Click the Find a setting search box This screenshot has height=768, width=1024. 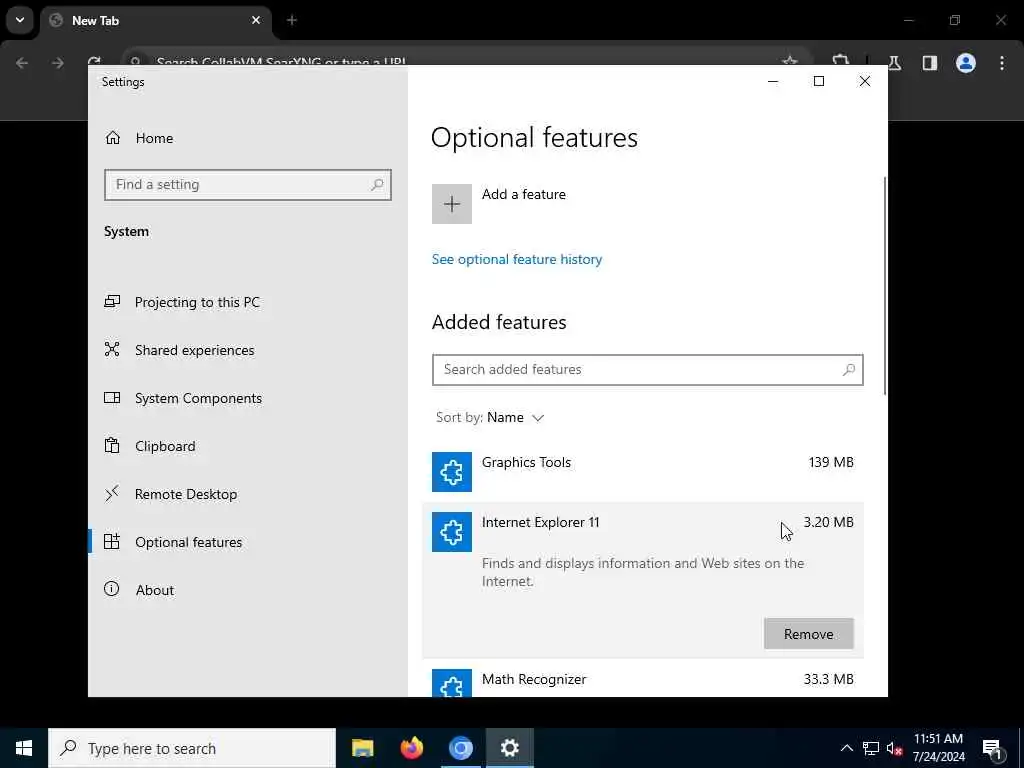coord(248,185)
